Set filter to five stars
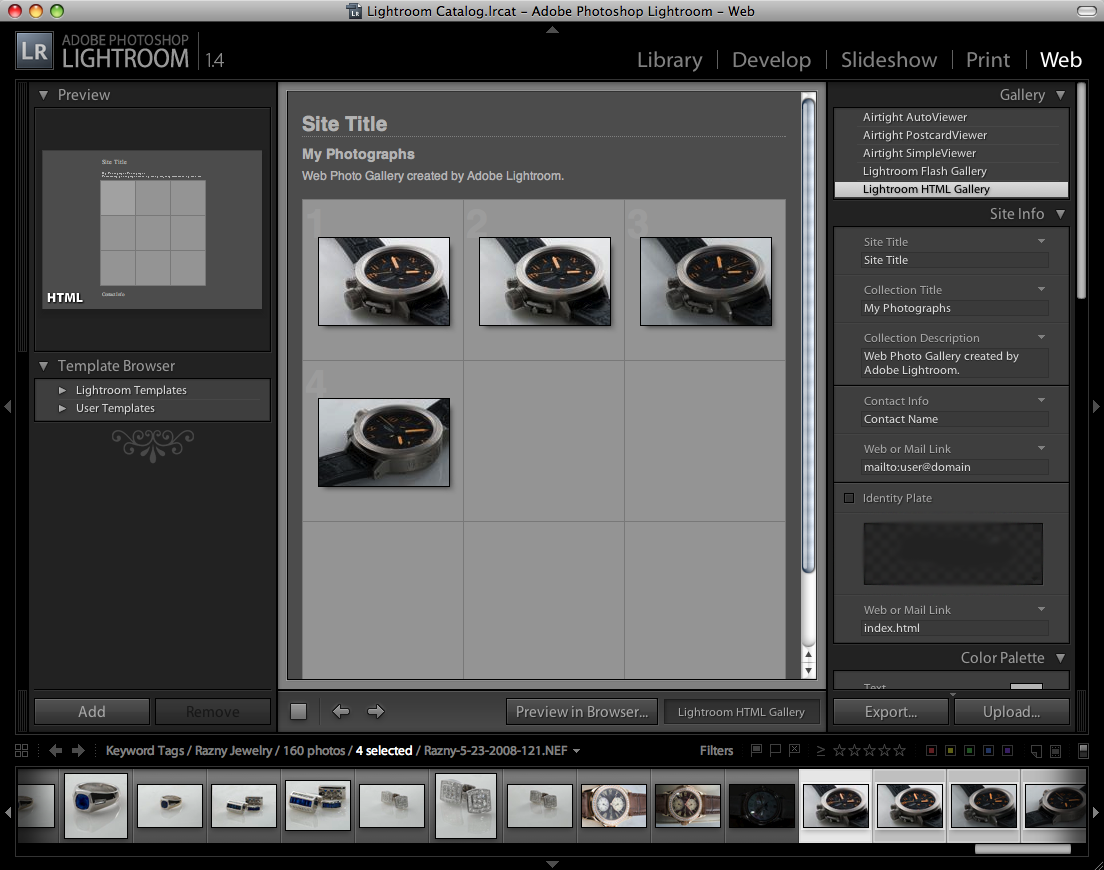Image resolution: width=1104 pixels, height=870 pixels. coord(900,750)
